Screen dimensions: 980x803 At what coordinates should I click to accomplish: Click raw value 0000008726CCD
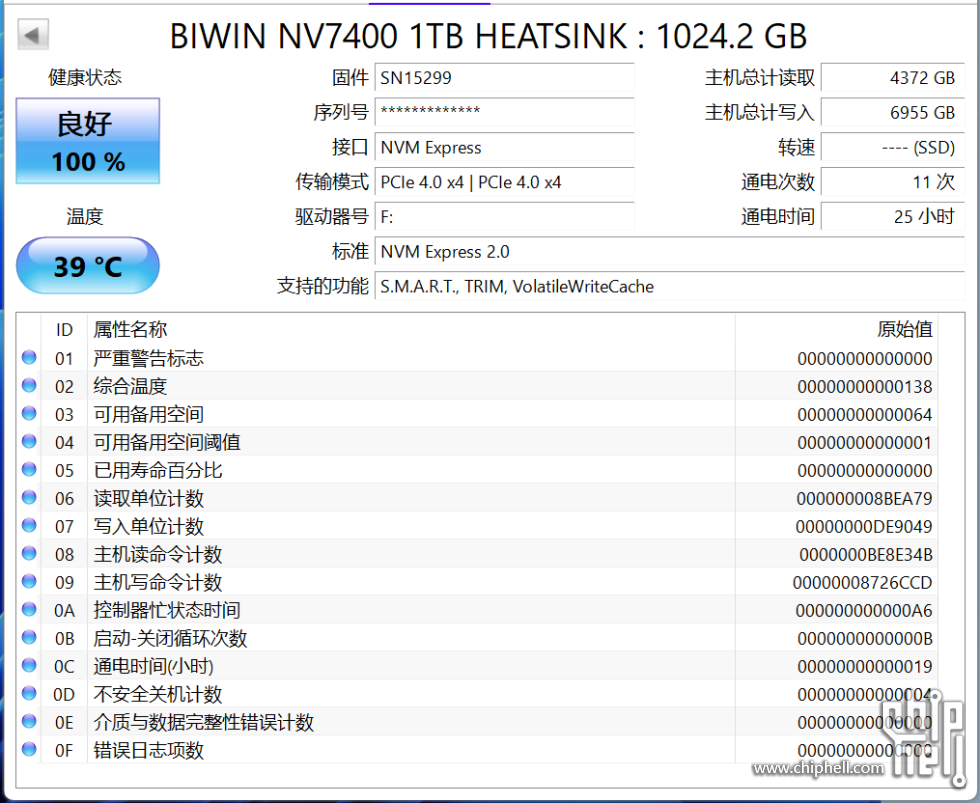[x=862, y=583]
